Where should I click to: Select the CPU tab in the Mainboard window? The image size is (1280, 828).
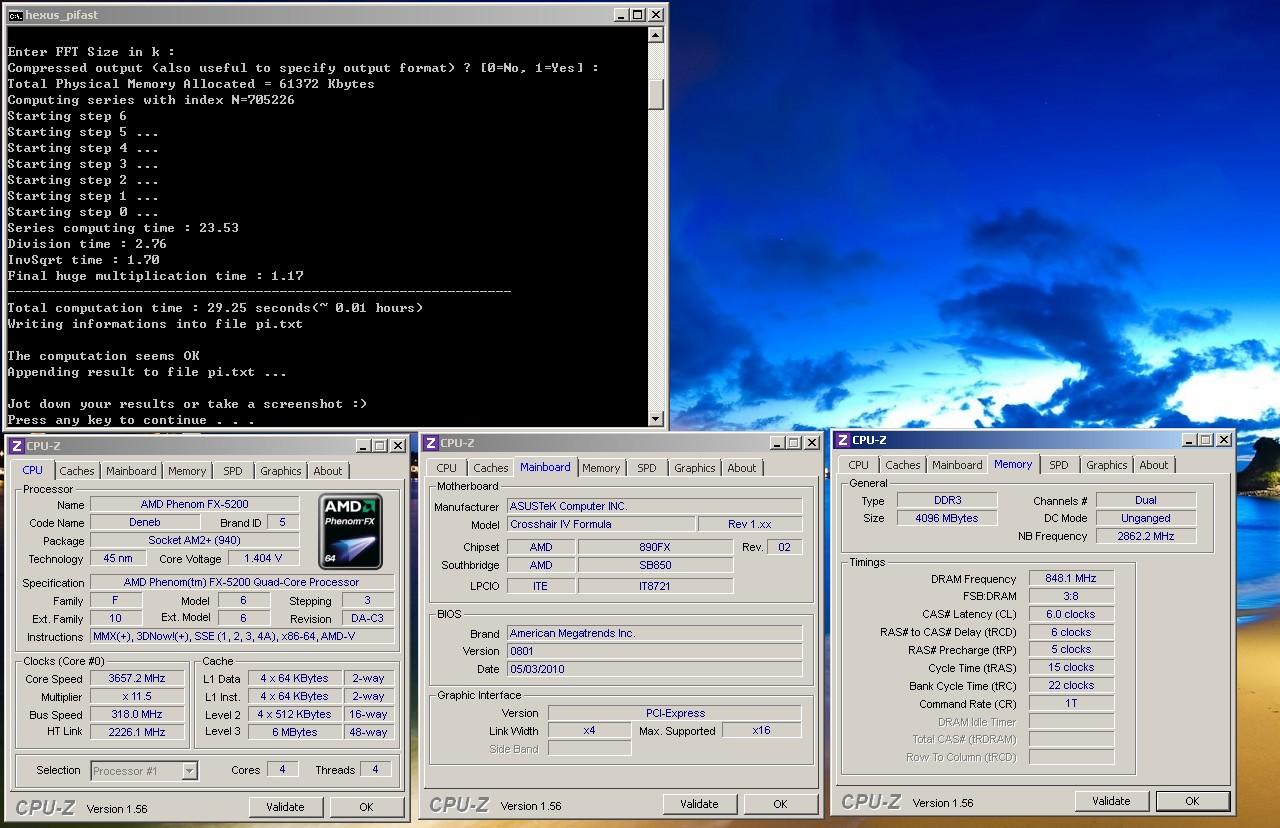click(446, 468)
